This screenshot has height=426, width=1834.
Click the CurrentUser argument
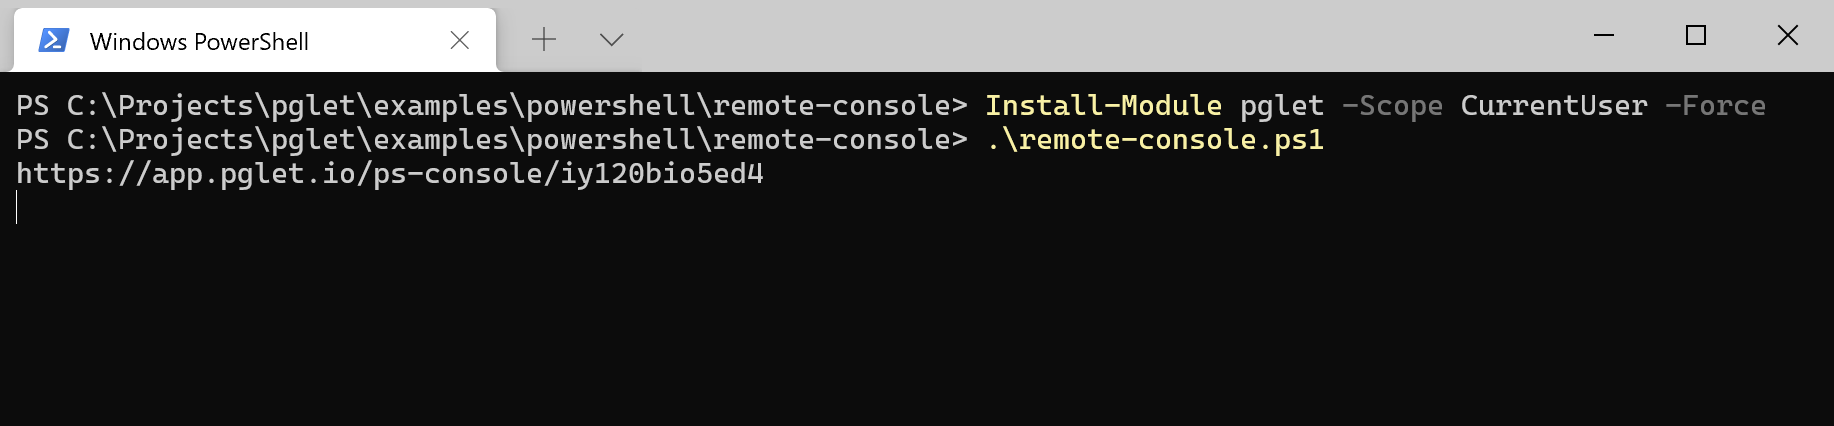(1553, 106)
